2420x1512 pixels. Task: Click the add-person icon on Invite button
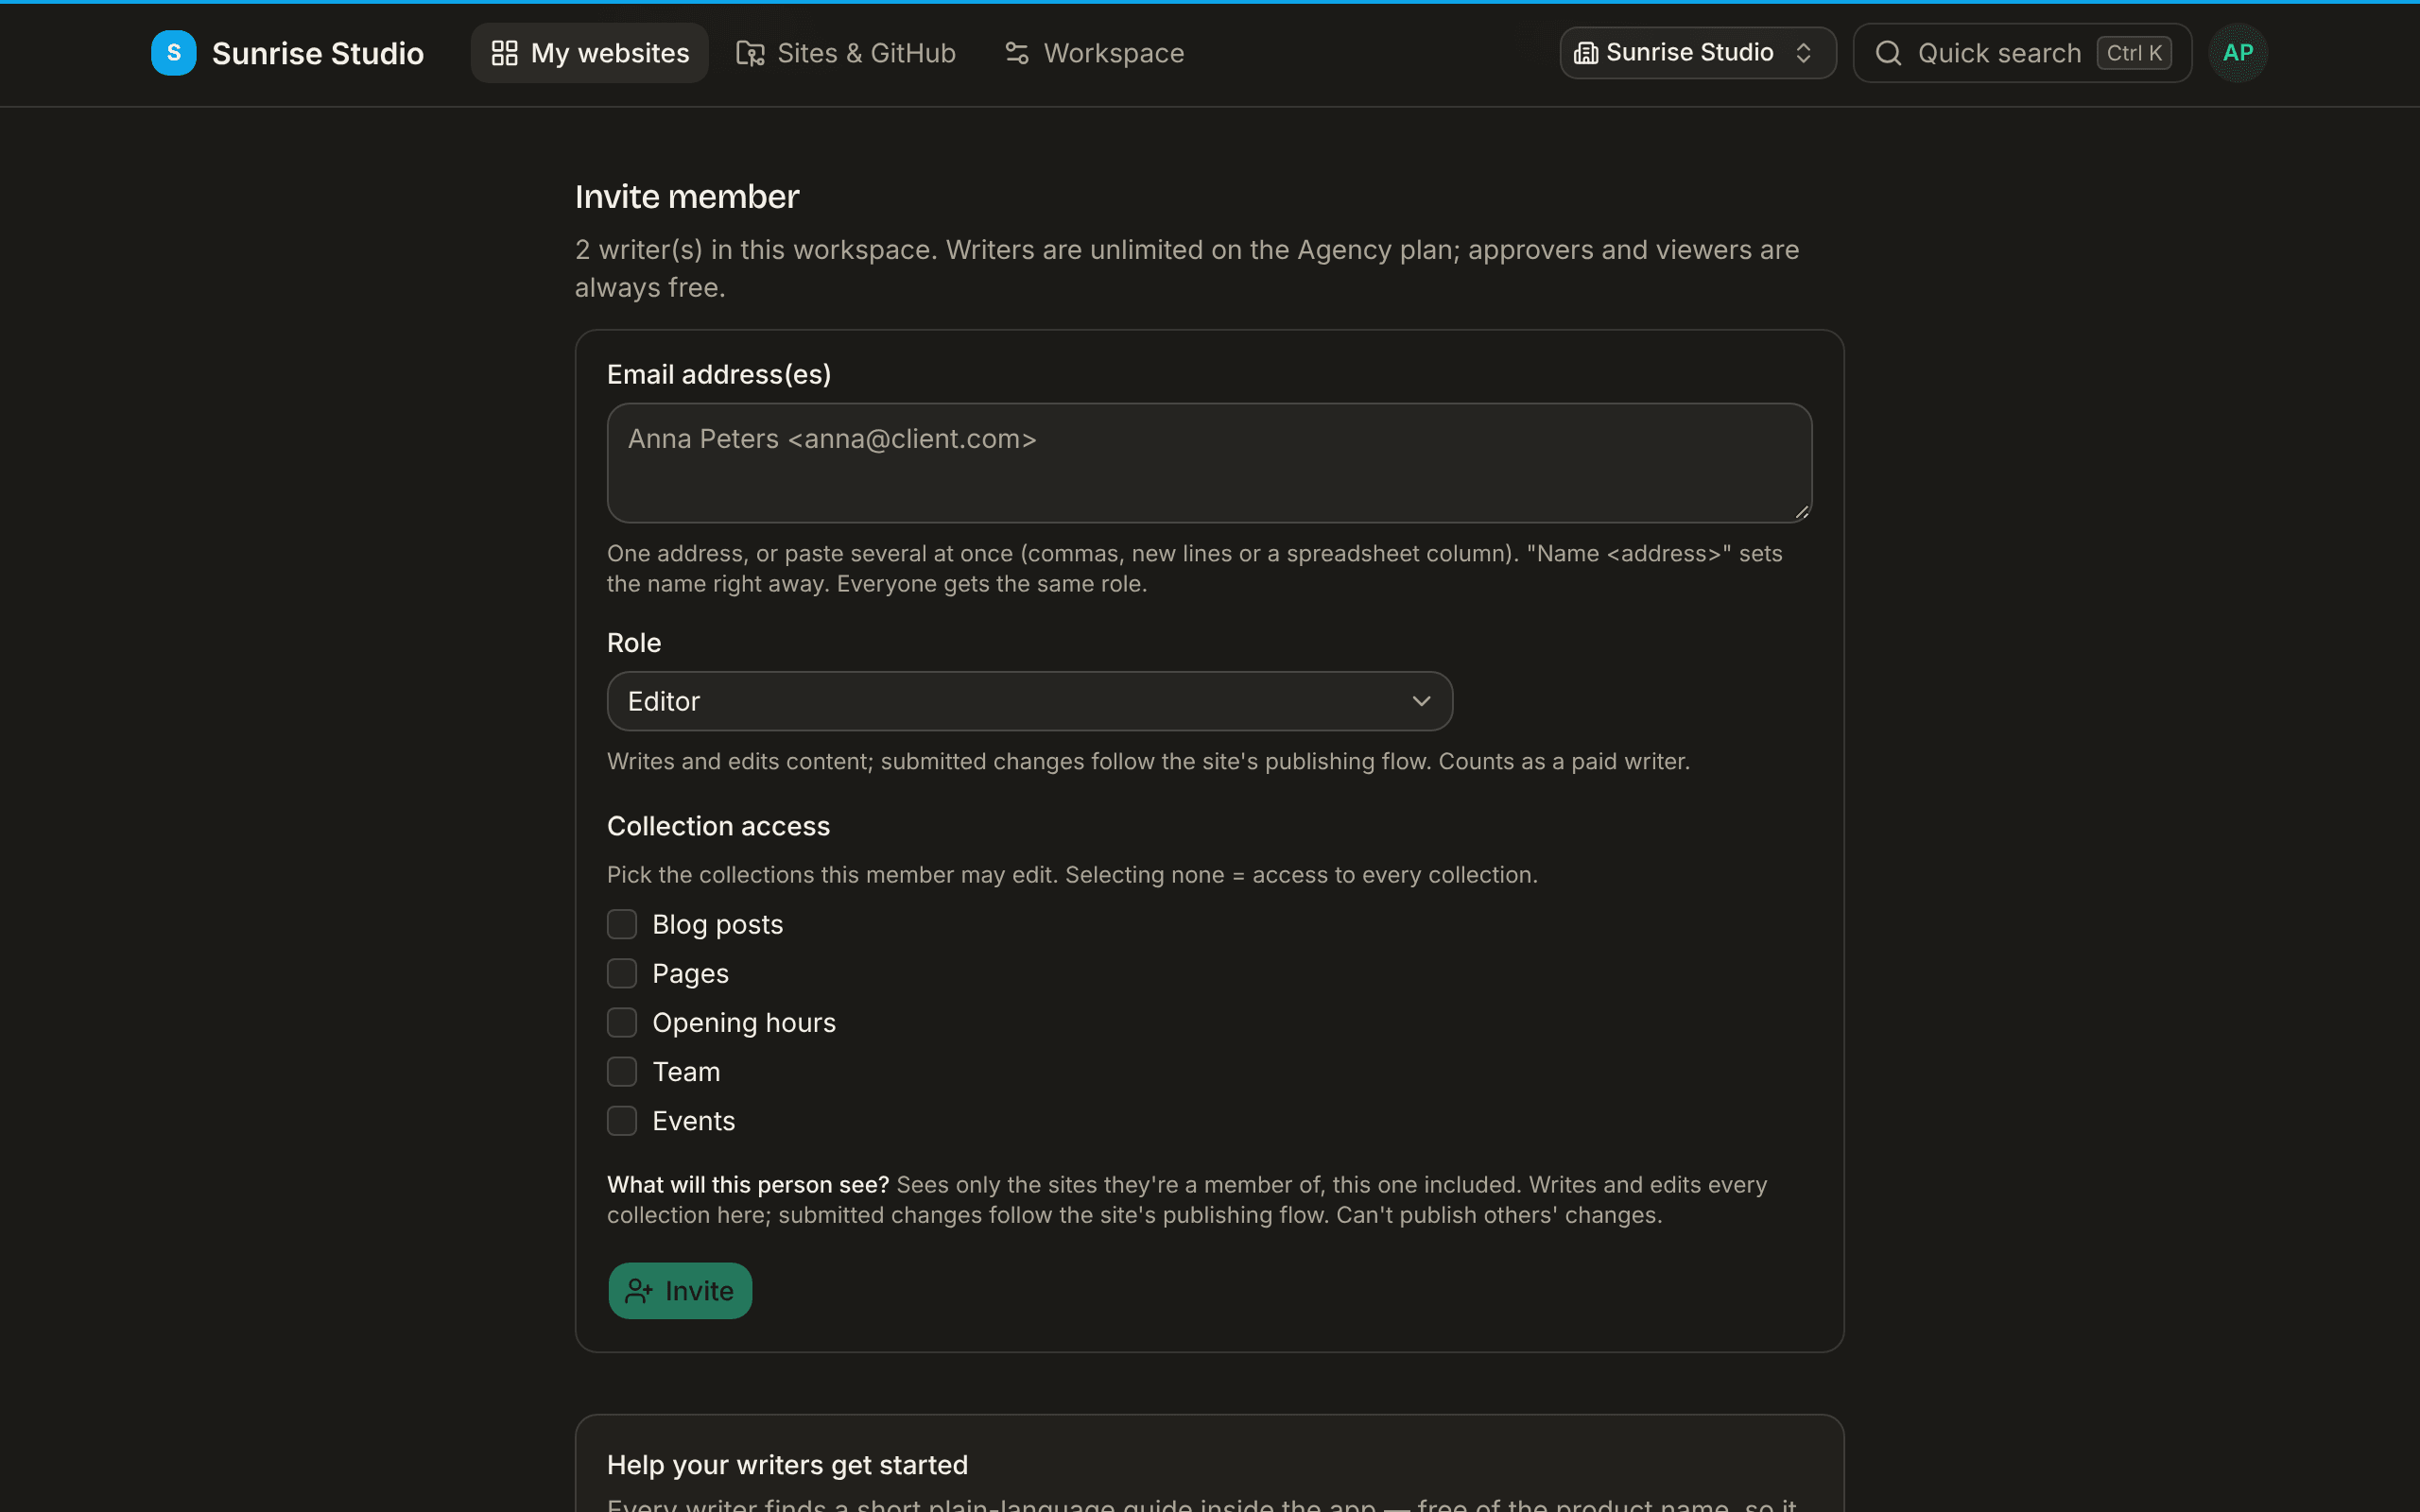639,1291
